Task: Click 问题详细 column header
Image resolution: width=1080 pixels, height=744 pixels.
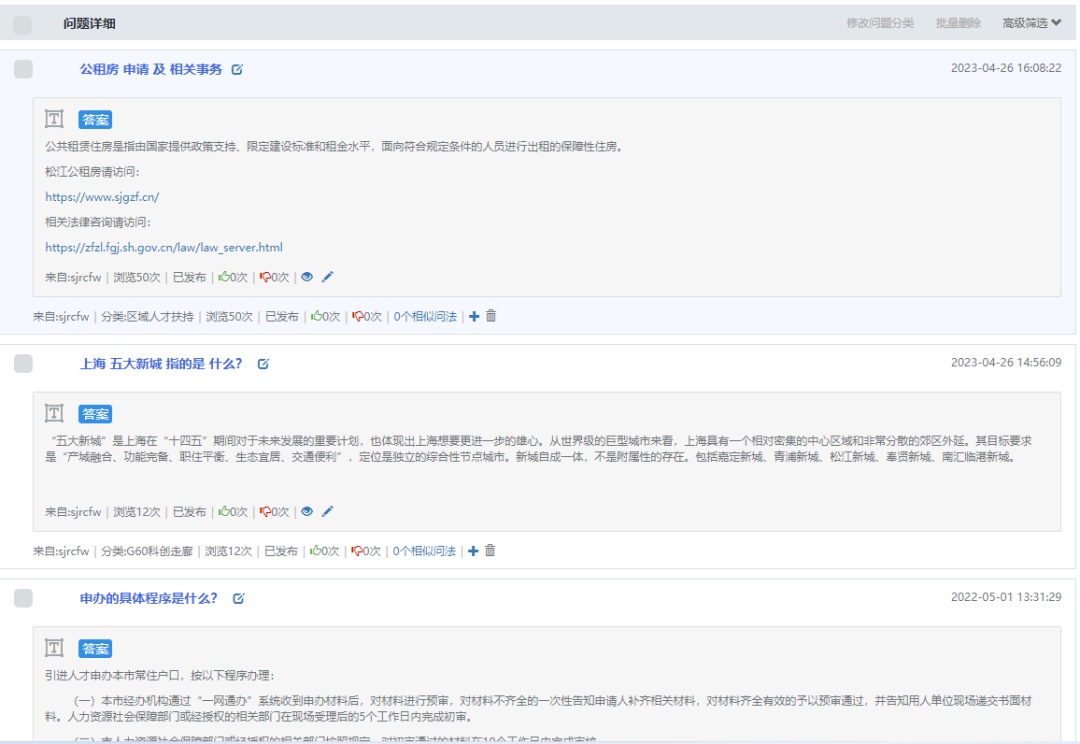Action: [90, 23]
